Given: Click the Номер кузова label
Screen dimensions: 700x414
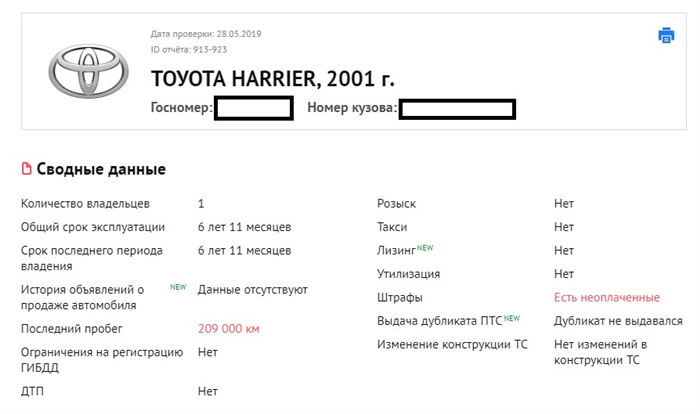Looking at the screenshot, I should 352,108.
